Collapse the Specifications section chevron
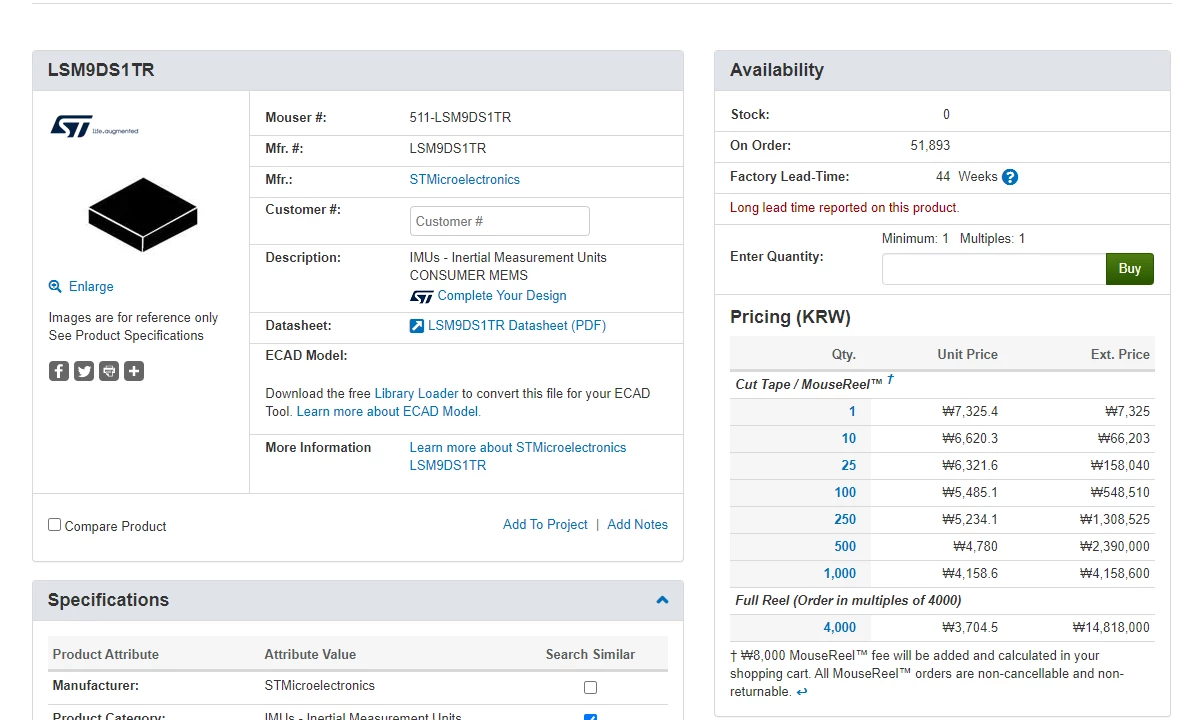Screen dimensions: 1196x720 pyautogui.click(x=662, y=600)
